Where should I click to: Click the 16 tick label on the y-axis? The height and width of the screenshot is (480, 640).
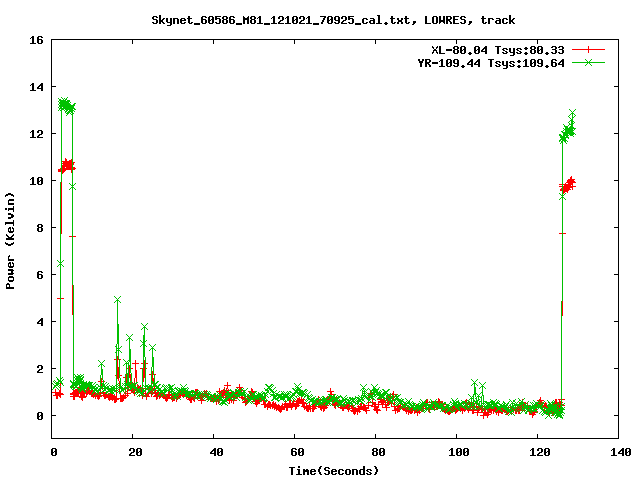tap(35, 40)
